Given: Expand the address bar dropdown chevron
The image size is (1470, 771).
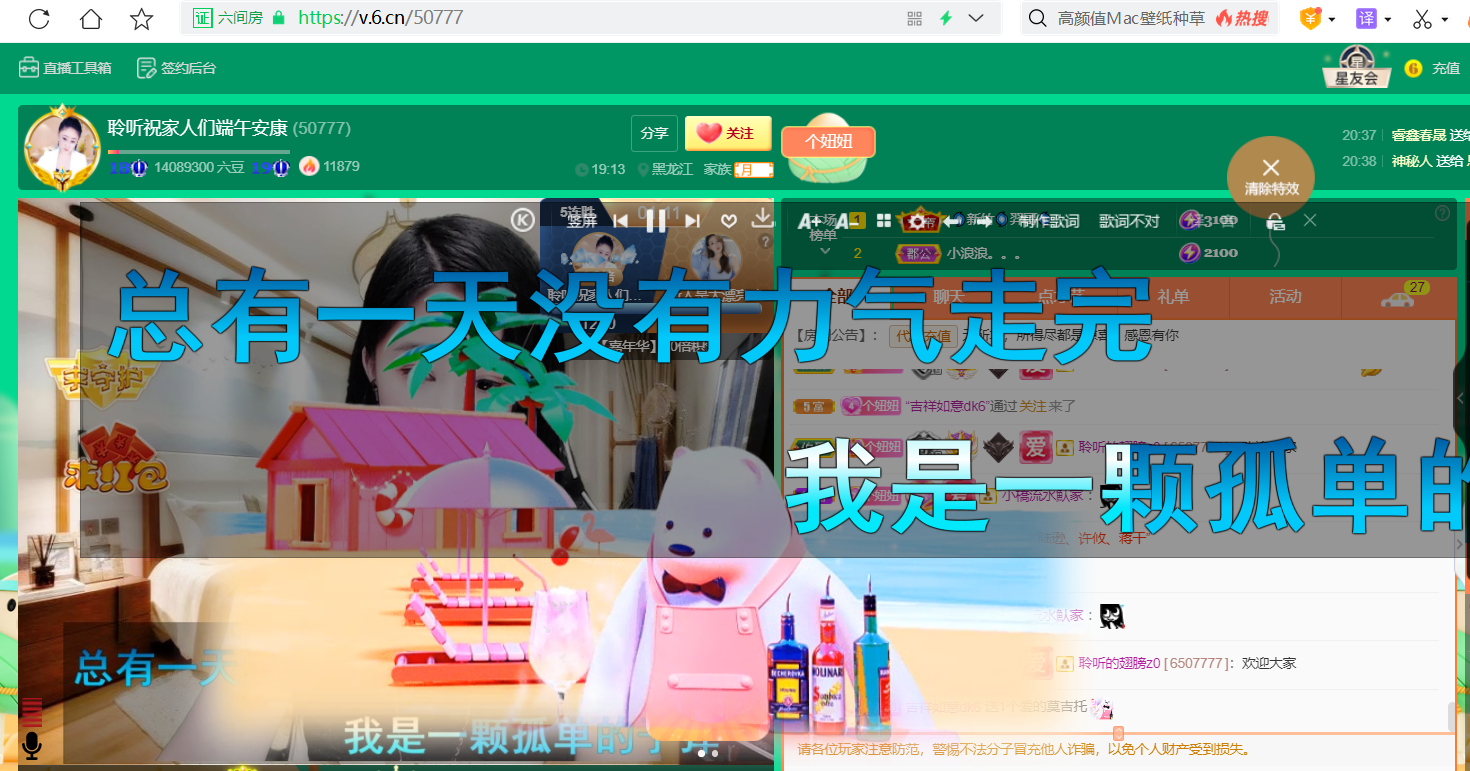Looking at the screenshot, I should tap(977, 18).
